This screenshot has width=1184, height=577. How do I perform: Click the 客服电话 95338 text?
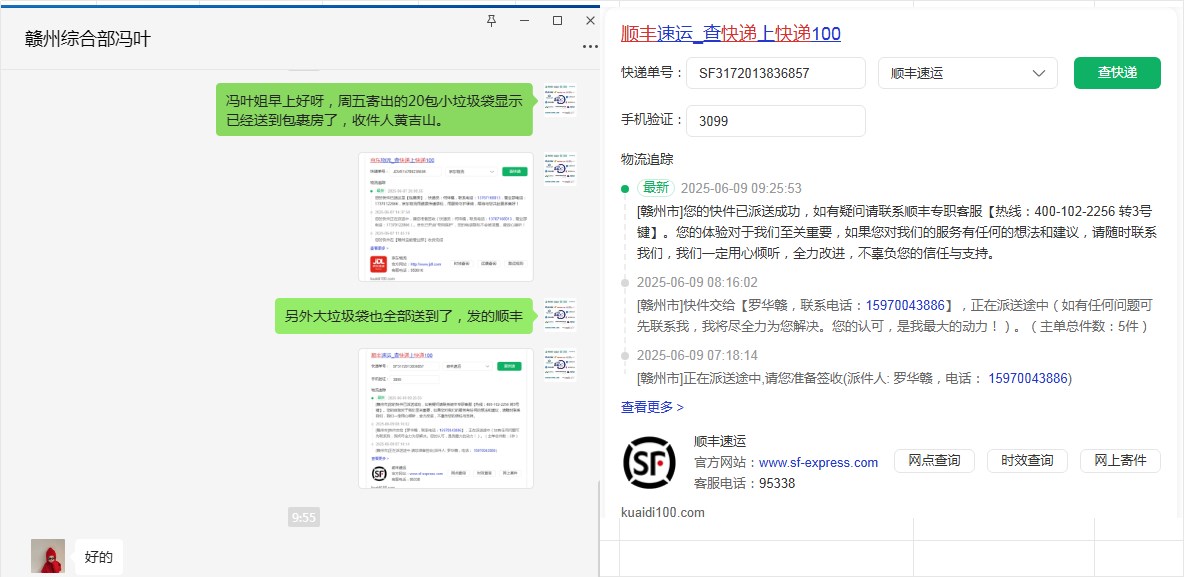click(x=744, y=483)
